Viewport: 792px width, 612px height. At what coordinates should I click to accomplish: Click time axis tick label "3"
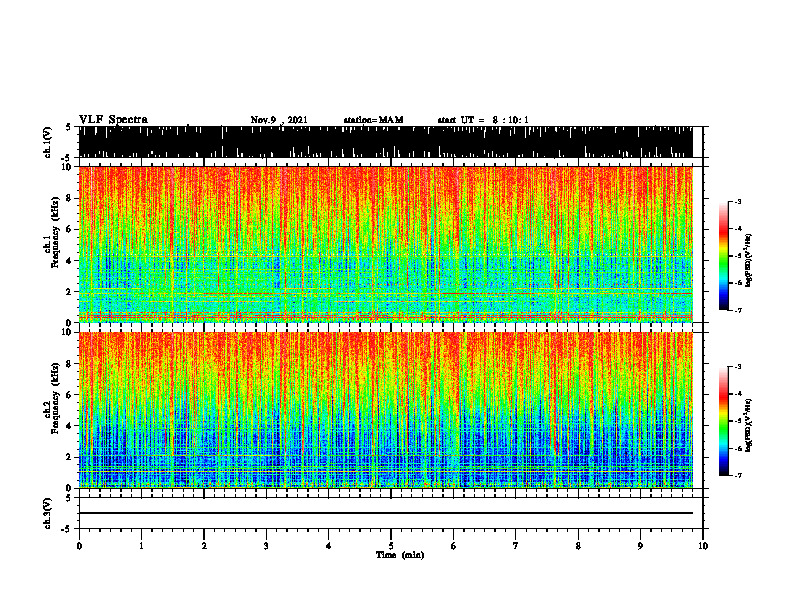tap(266, 546)
